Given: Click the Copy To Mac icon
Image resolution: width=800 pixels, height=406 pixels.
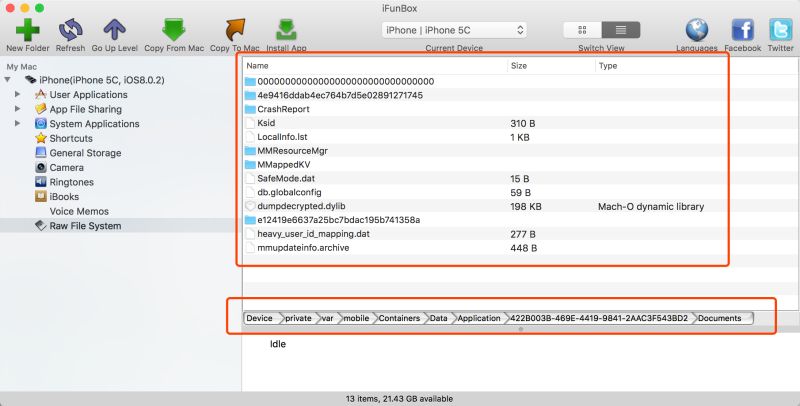Looking at the screenshot, I should coord(235,30).
